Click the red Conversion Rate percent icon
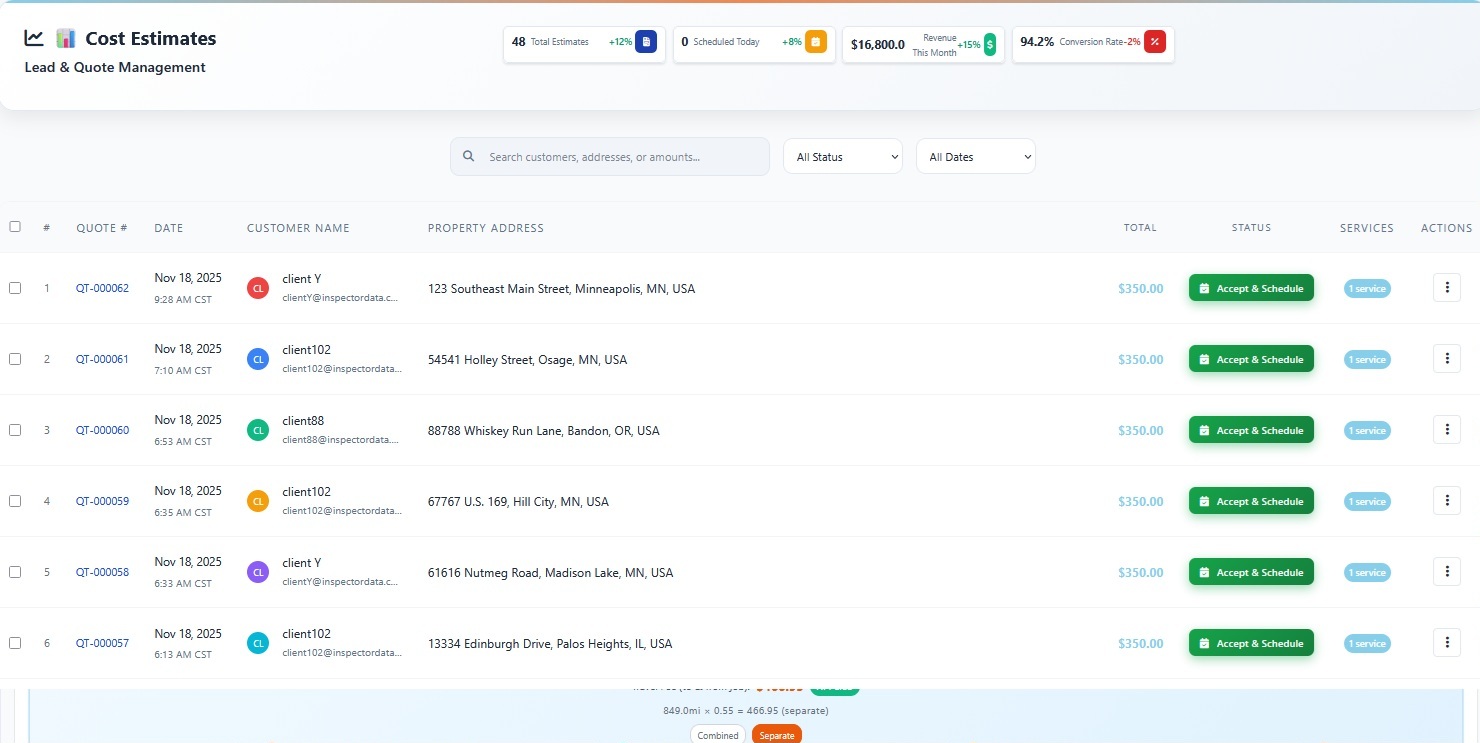 click(x=1155, y=42)
